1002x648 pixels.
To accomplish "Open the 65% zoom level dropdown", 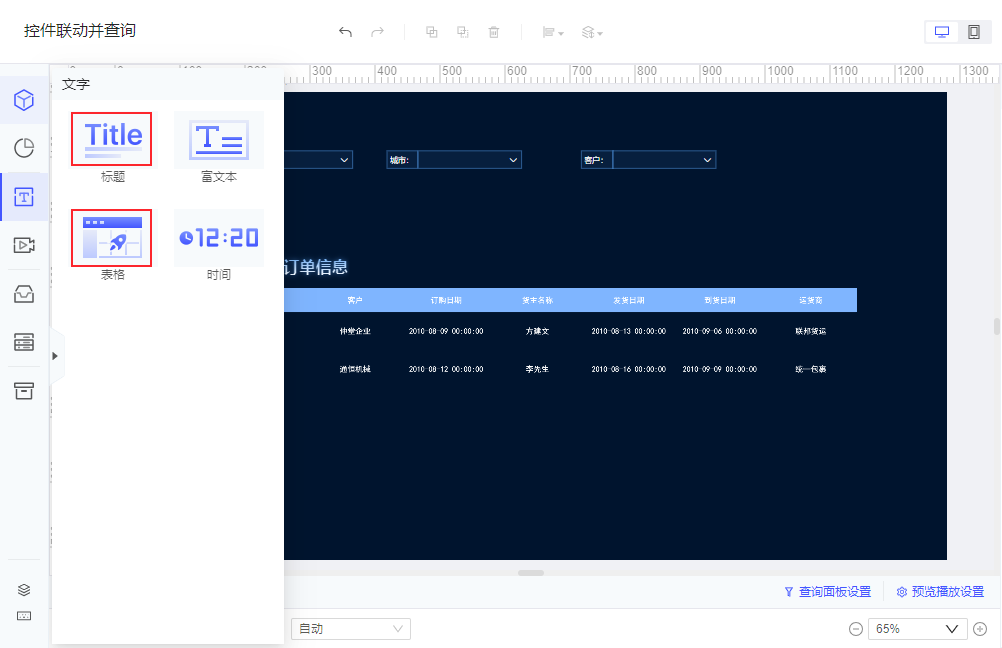I will coord(918,629).
